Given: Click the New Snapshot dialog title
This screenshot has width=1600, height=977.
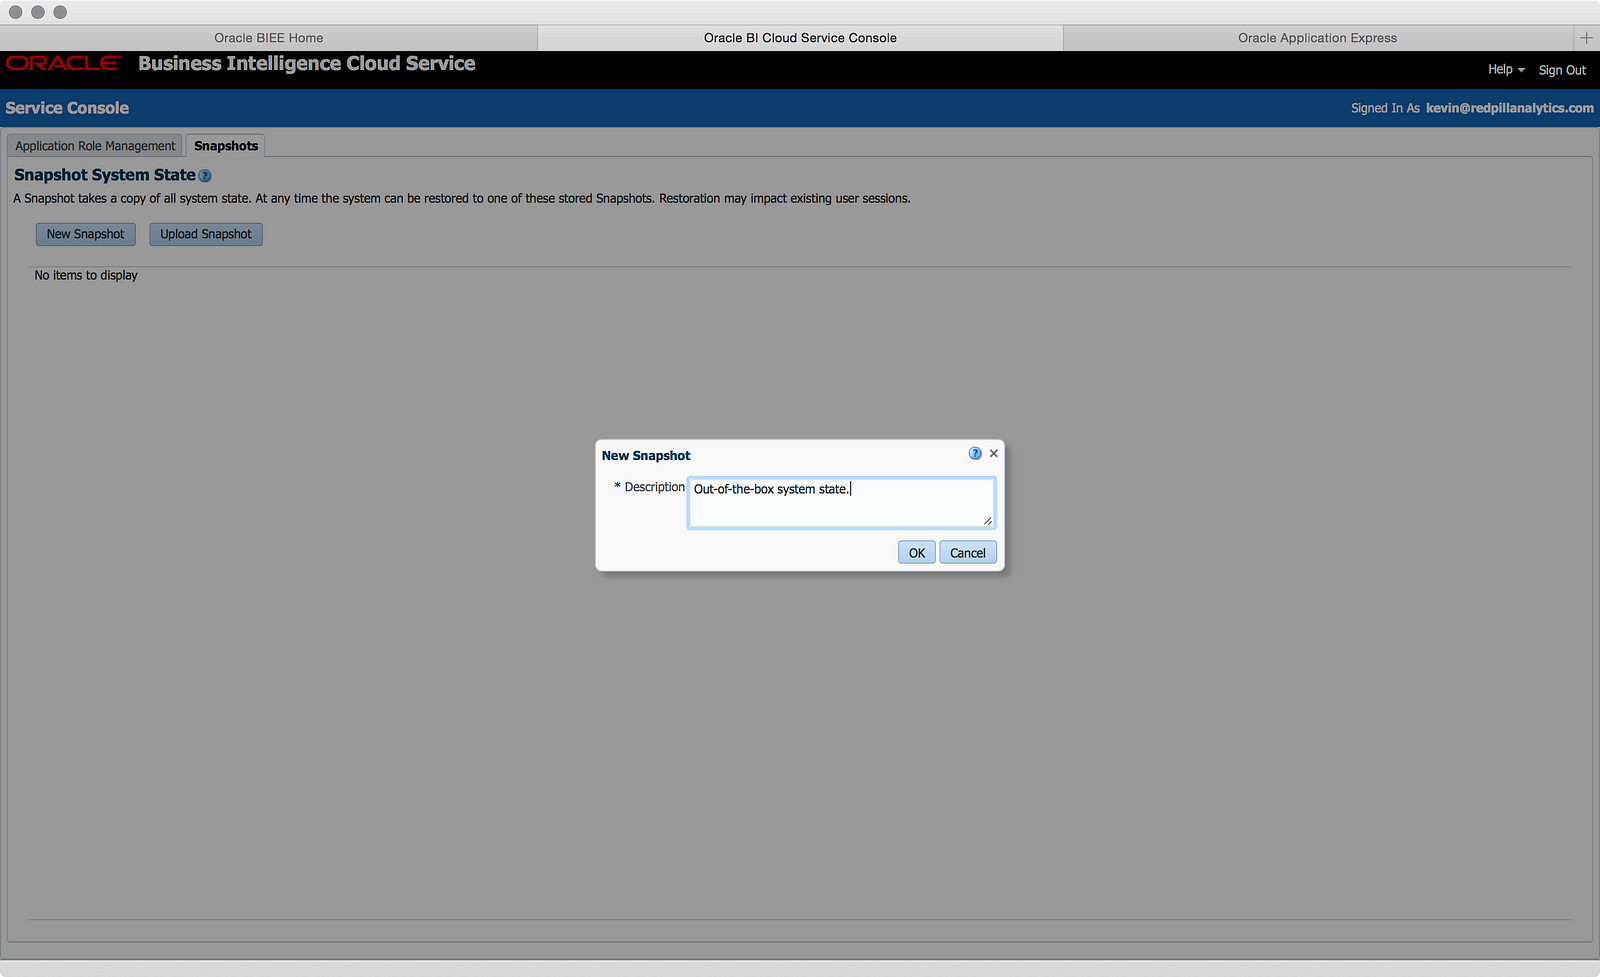Looking at the screenshot, I should [646, 455].
